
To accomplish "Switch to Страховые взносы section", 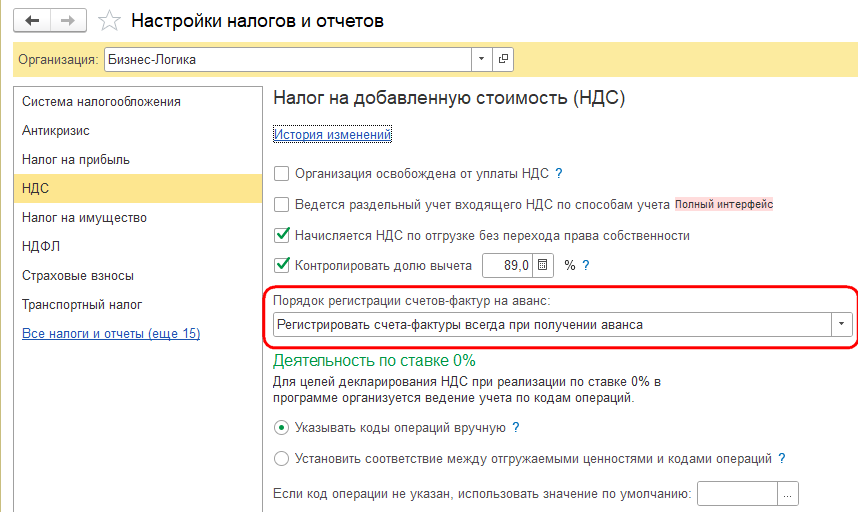I will point(138,276).
